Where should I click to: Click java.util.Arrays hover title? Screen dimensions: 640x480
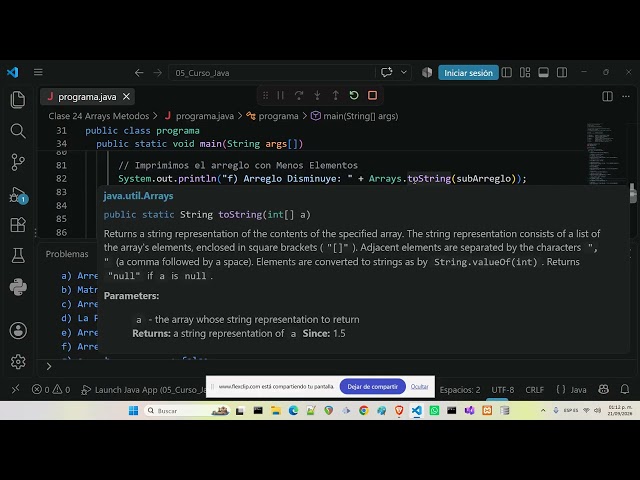click(x=138, y=196)
